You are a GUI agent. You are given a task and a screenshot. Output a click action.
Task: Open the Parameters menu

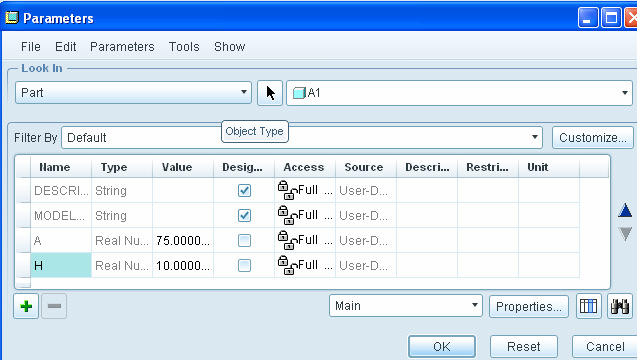pyautogui.click(x=122, y=47)
